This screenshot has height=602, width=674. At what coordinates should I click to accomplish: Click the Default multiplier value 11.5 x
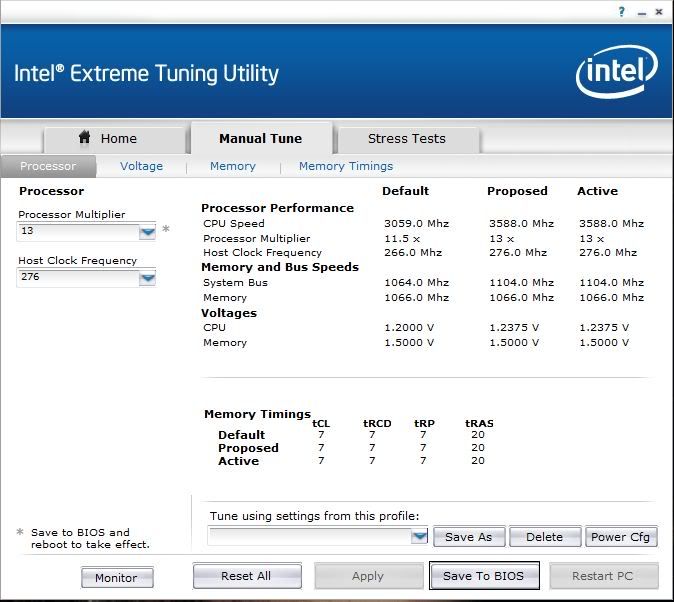tap(402, 239)
